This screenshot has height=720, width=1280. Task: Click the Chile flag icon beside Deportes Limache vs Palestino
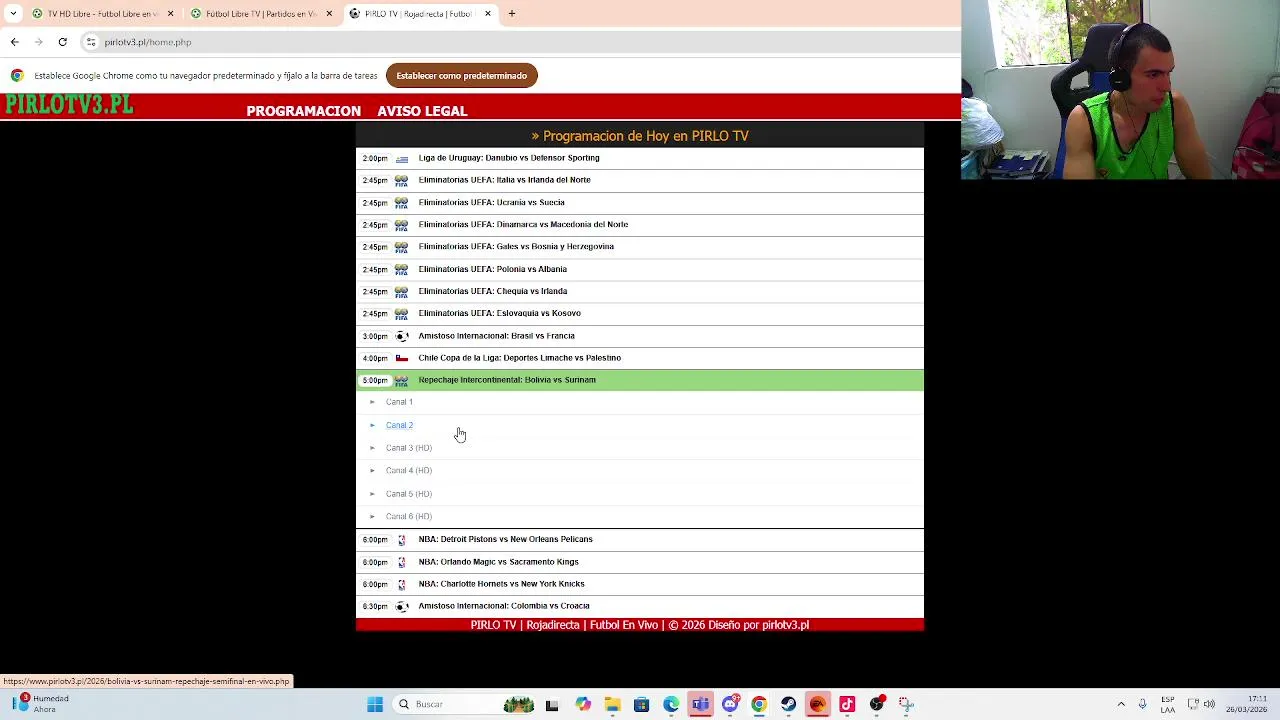point(402,358)
